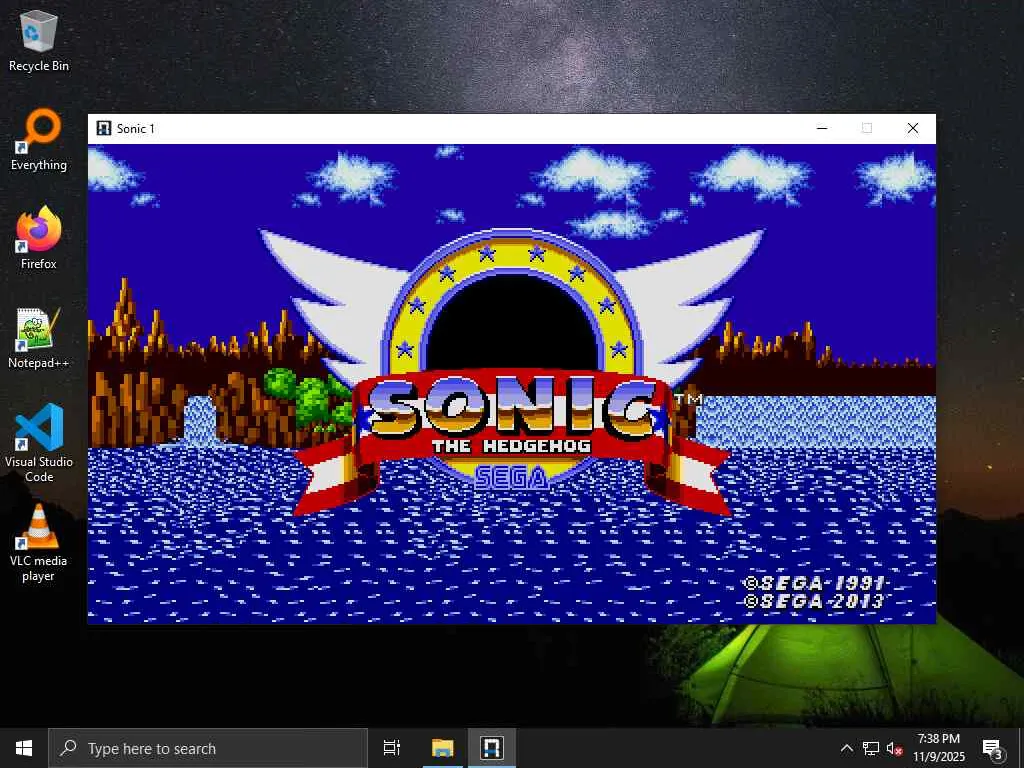This screenshot has width=1024, height=768.
Task: Open the notification center icon
Action: [993, 748]
